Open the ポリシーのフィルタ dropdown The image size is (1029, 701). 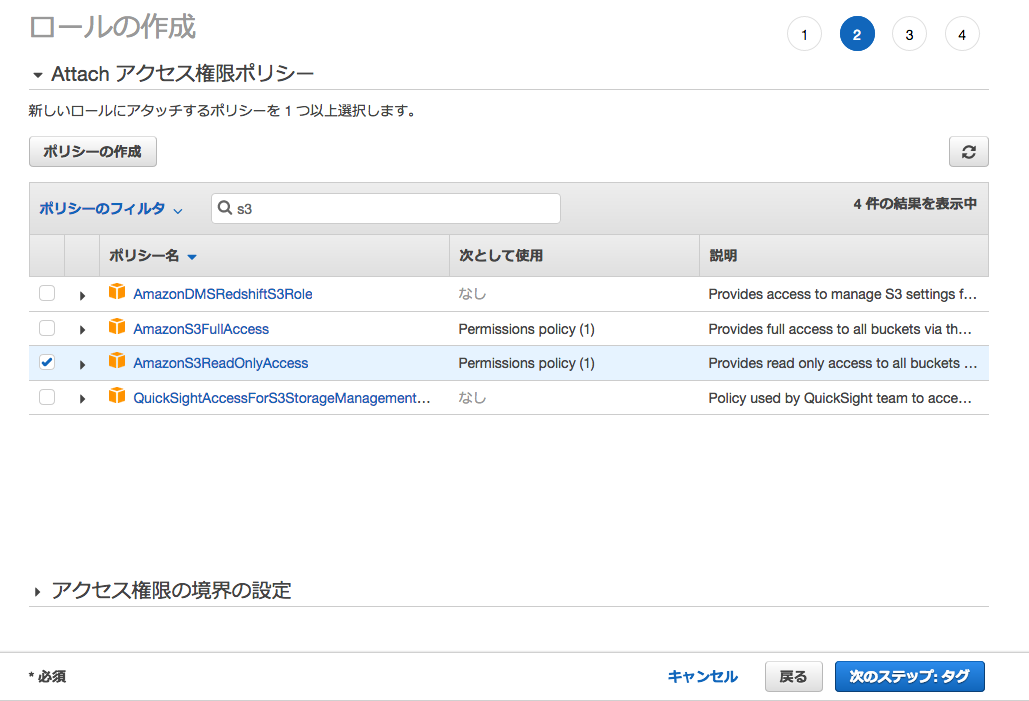[110, 209]
